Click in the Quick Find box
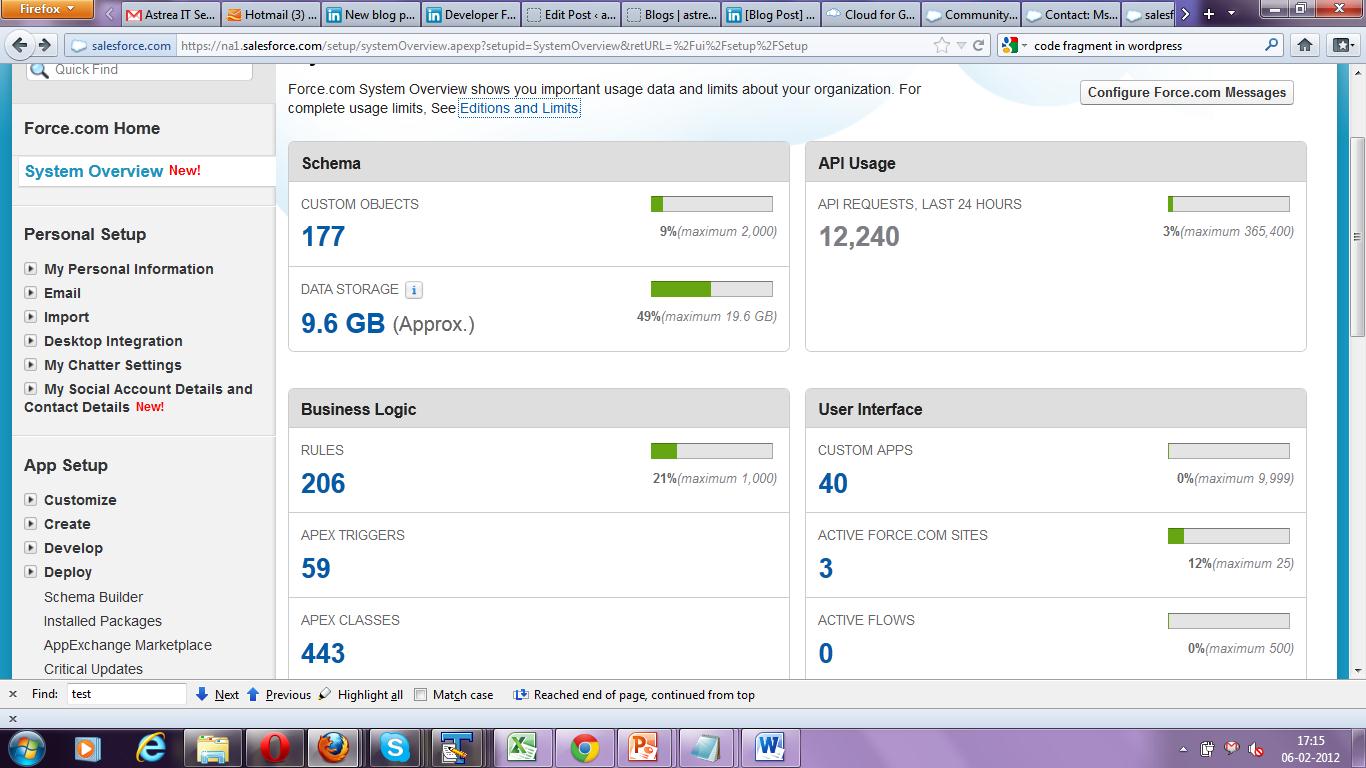Screen dimensions: 1366x768 pyautogui.click(x=140, y=70)
